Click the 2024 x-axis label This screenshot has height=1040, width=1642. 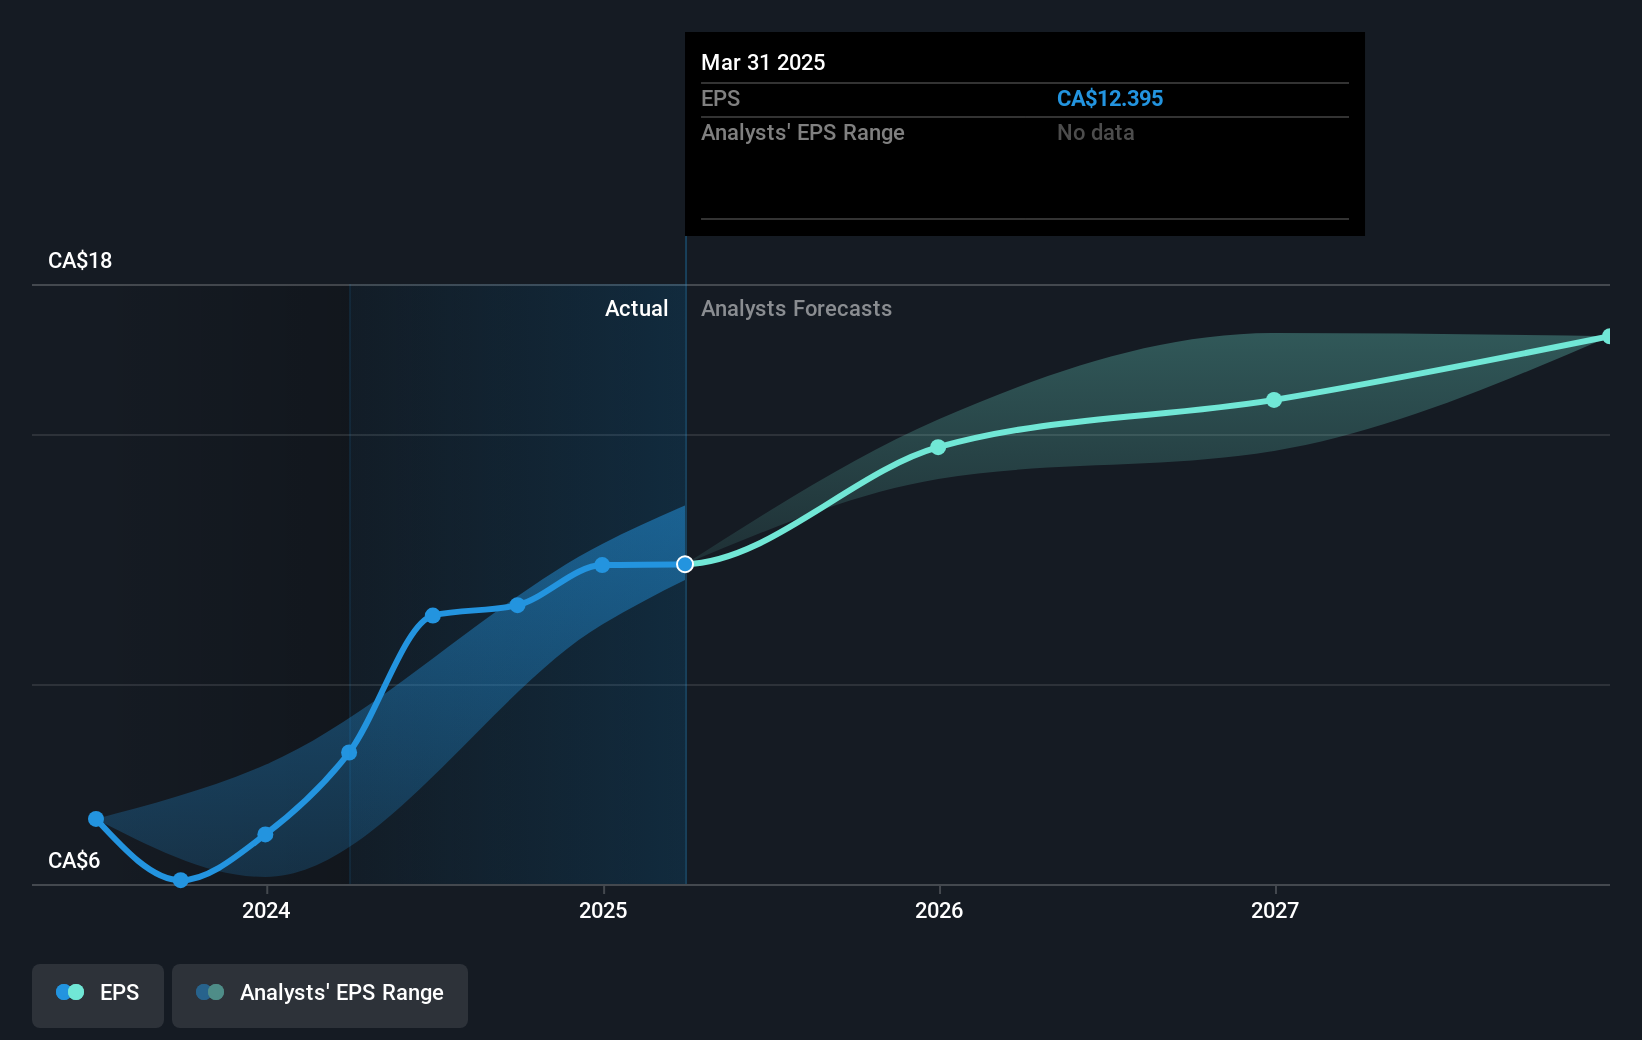point(266,910)
